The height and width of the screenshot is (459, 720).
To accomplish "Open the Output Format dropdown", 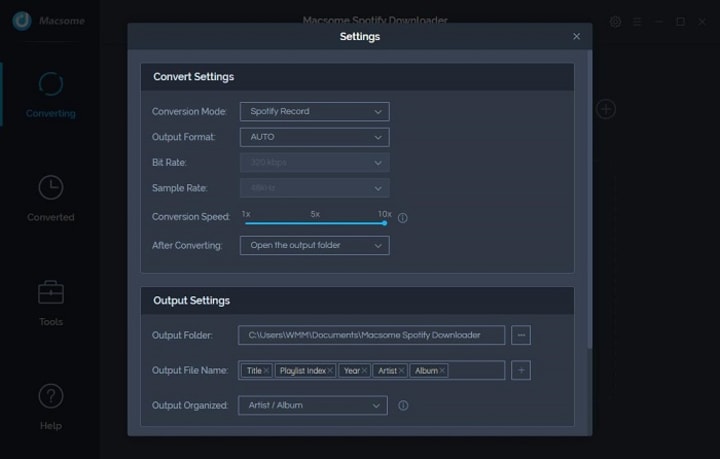I will [315, 137].
